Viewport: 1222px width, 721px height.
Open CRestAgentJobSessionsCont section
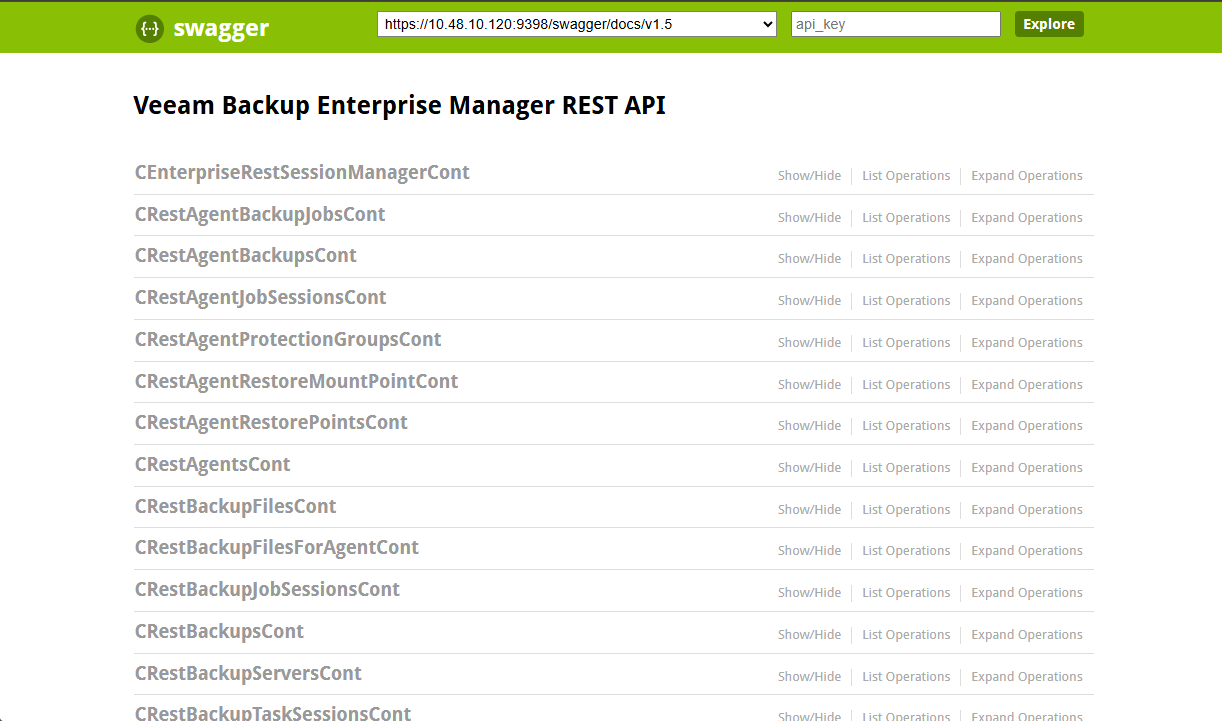pyautogui.click(x=261, y=298)
